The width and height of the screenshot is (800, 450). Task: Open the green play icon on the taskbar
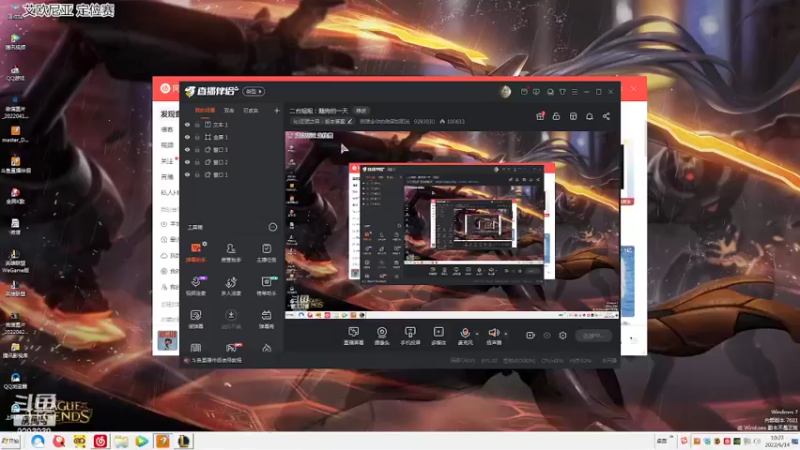point(142,441)
